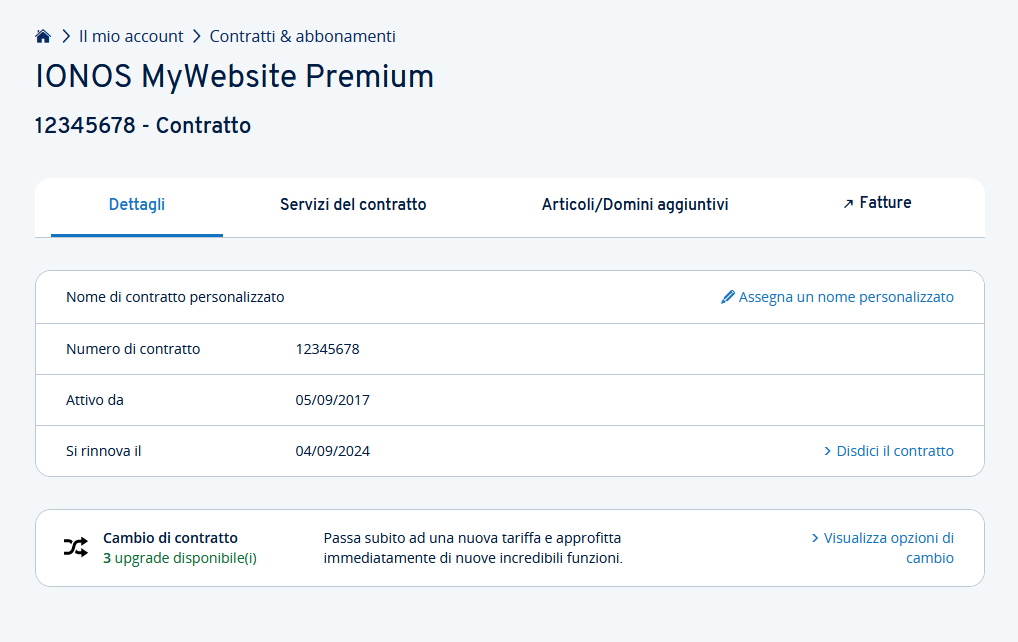This screenshot has height=642, width=1018.
Task: Click 'IONOS MyWebsite Premium' page title
Action: (234, 77)
